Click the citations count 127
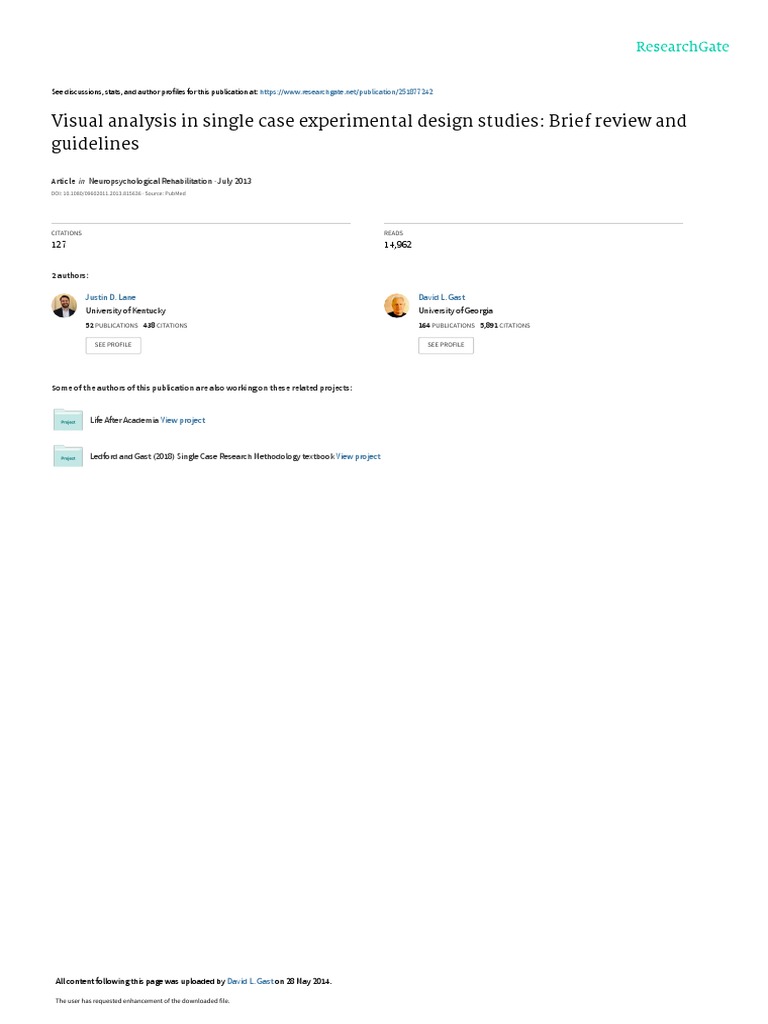The image size is (768, 1024). [x=59, y=245]
